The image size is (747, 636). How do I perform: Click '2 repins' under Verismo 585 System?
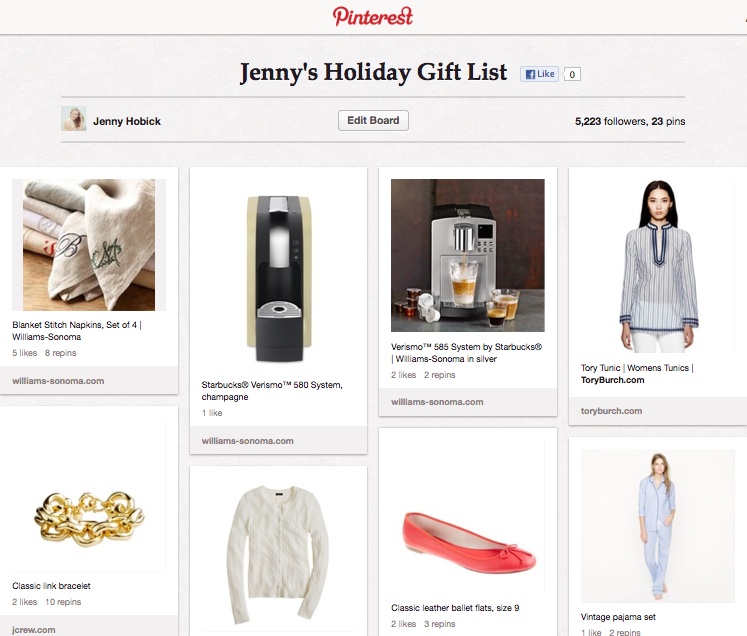click(x=440, y=375)
